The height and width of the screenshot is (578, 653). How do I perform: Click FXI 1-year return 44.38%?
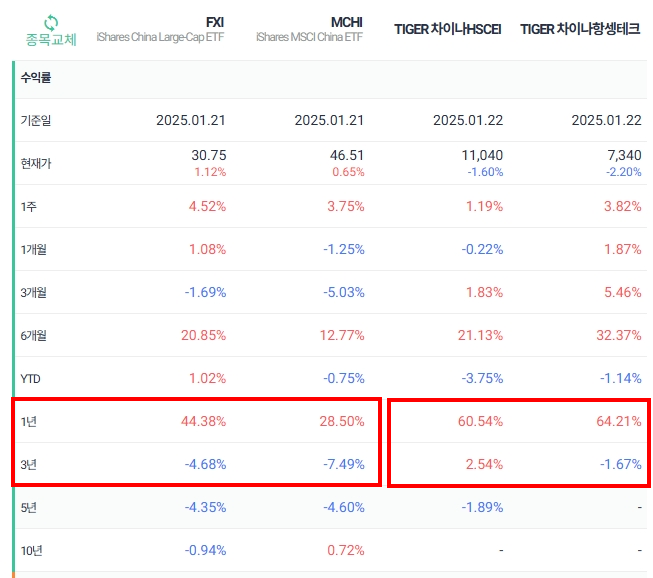[203, 421]
